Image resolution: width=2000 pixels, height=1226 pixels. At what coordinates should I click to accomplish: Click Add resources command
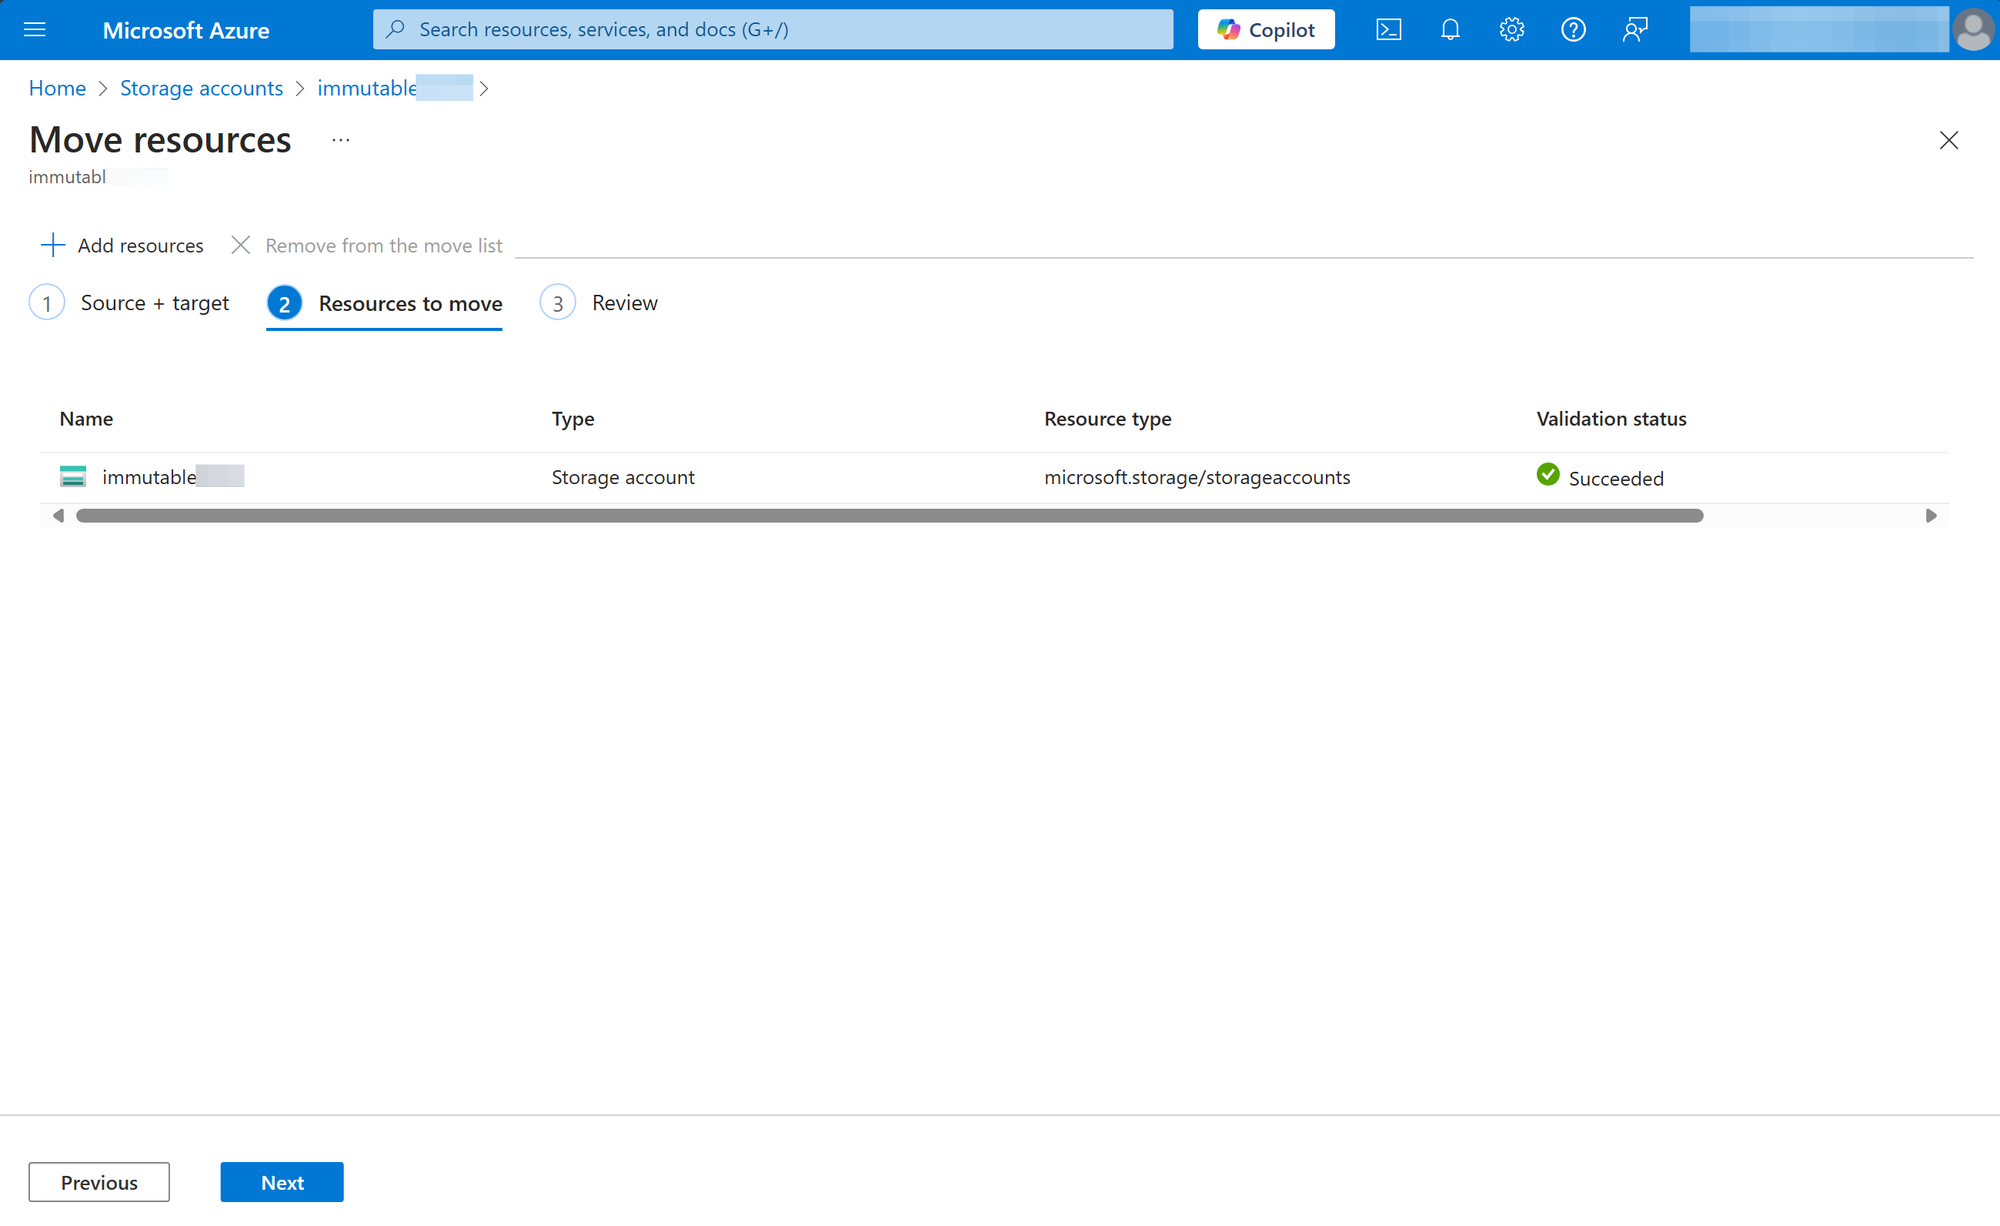(122, 245)
